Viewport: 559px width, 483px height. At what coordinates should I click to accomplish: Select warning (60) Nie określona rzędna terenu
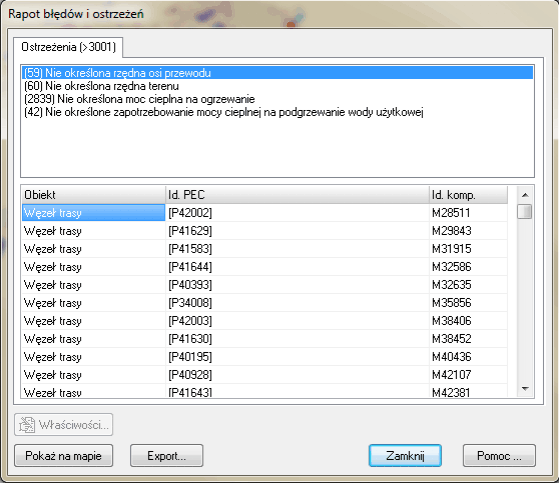point(277,86)
